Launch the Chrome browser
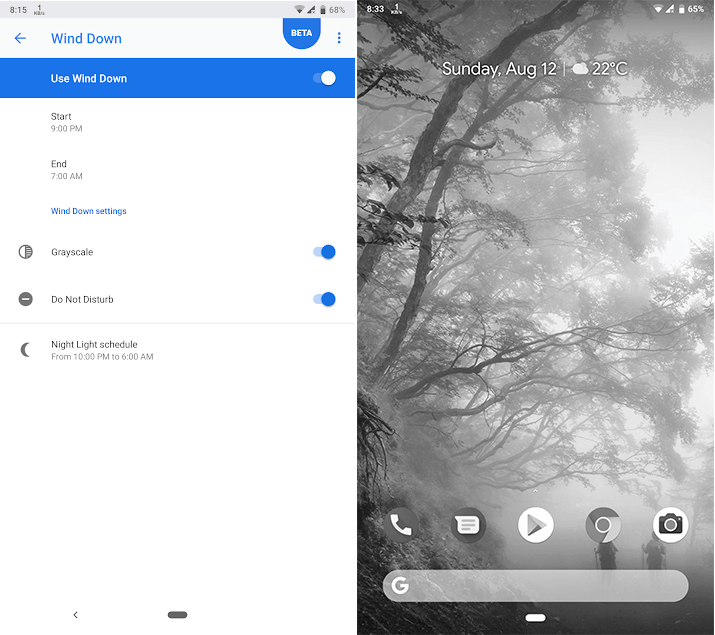The height and width of the screenshot is (635, 715). 603,525
